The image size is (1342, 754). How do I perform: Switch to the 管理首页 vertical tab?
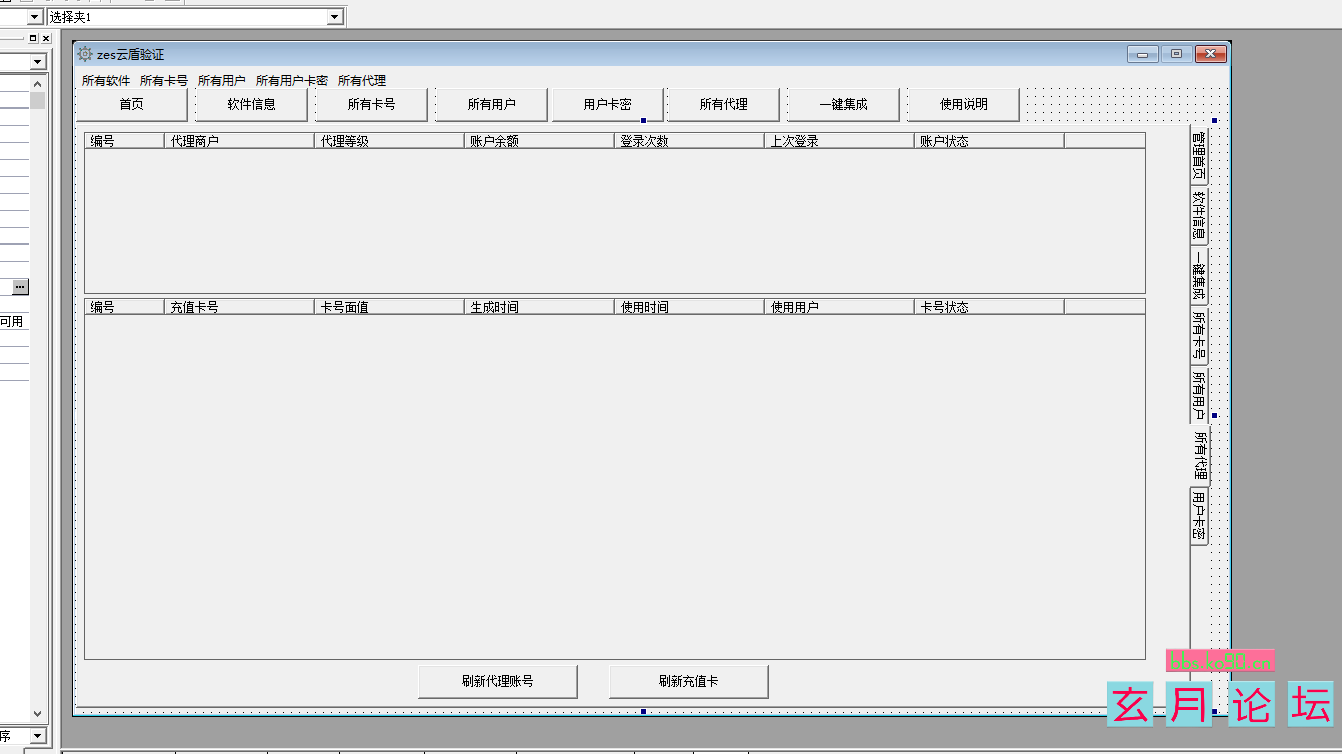(x=1199, y=155)
